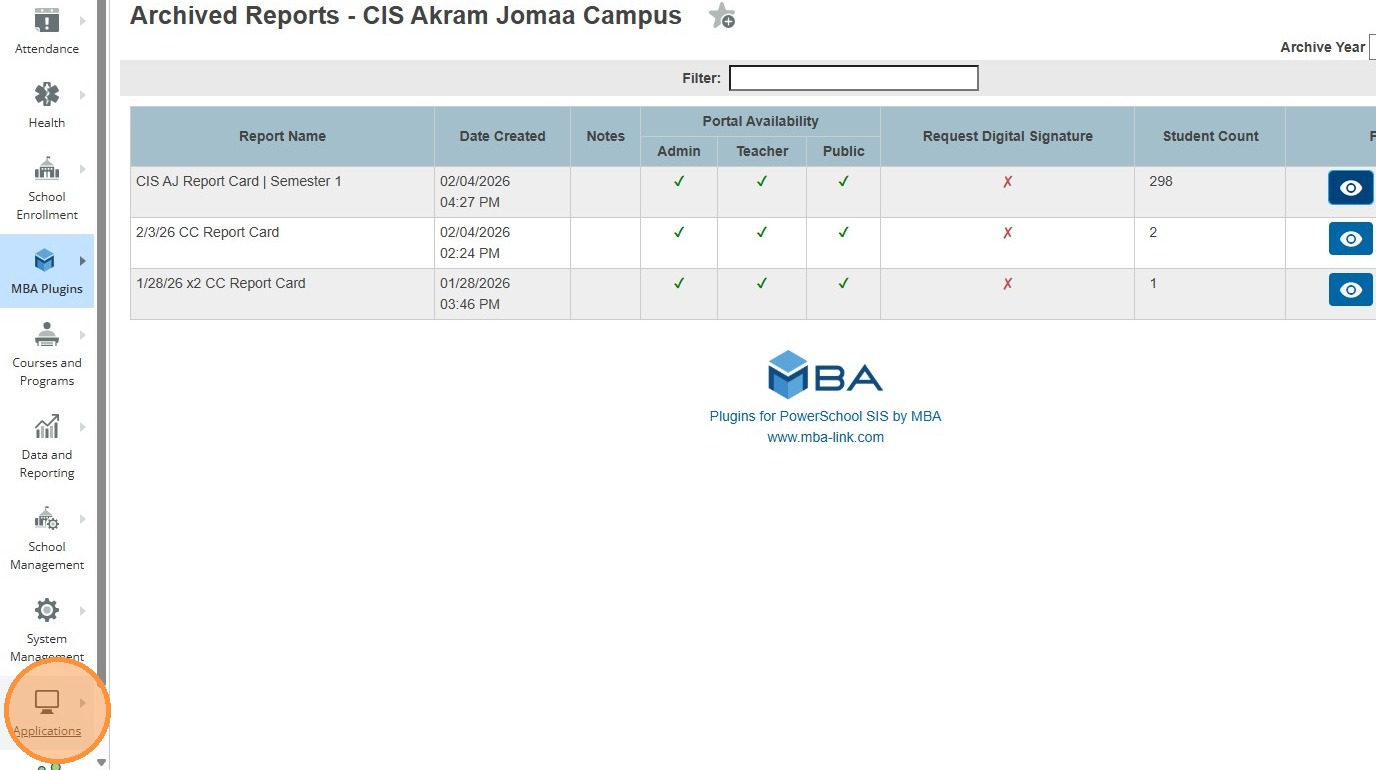
Task: Open the Health sidebar section
Action: pos(46,96)
